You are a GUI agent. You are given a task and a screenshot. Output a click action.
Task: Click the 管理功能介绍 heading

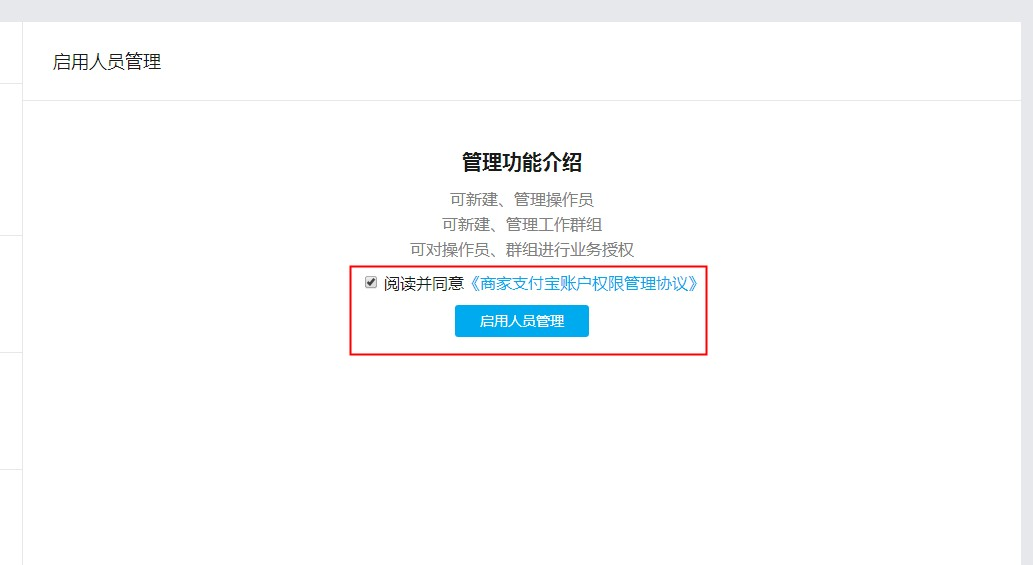click(x=522, y=162)
